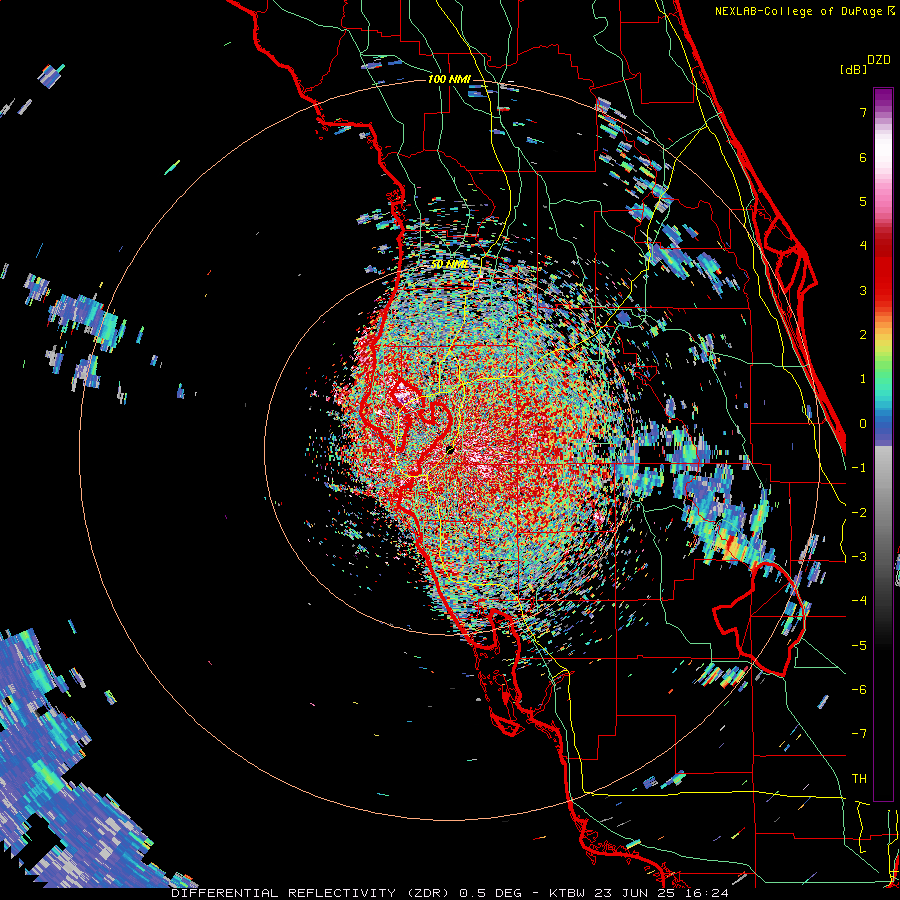
Task: Select the -4 value on the color scale
Action: point(859,601)
